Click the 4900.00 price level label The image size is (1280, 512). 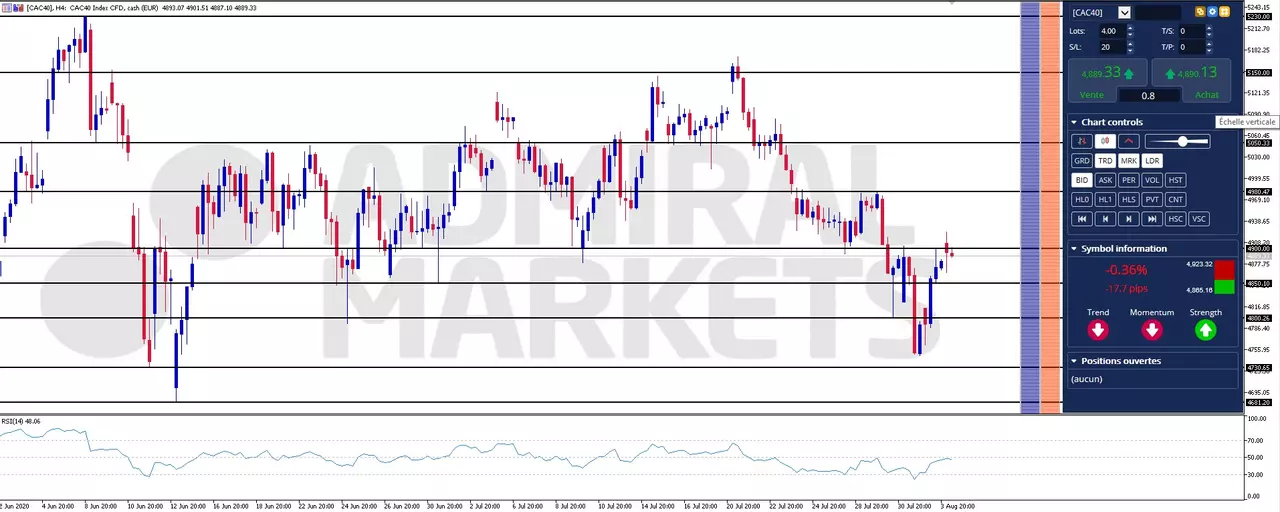1258,248
